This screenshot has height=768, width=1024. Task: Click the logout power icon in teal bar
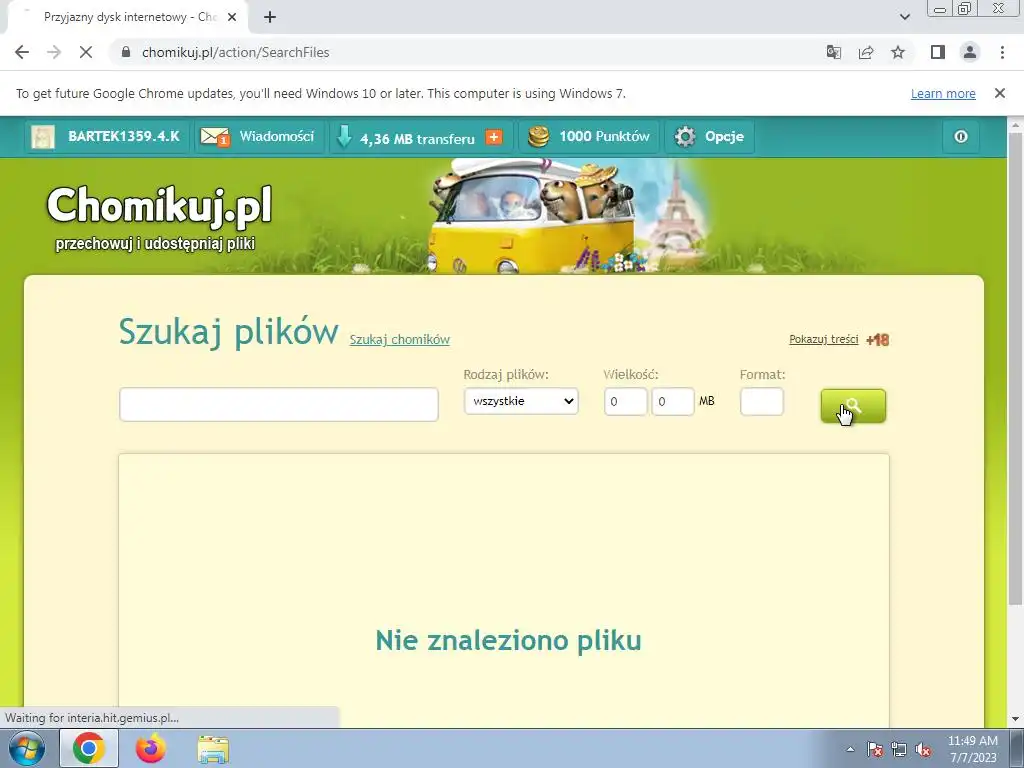[x=961, y=136]
